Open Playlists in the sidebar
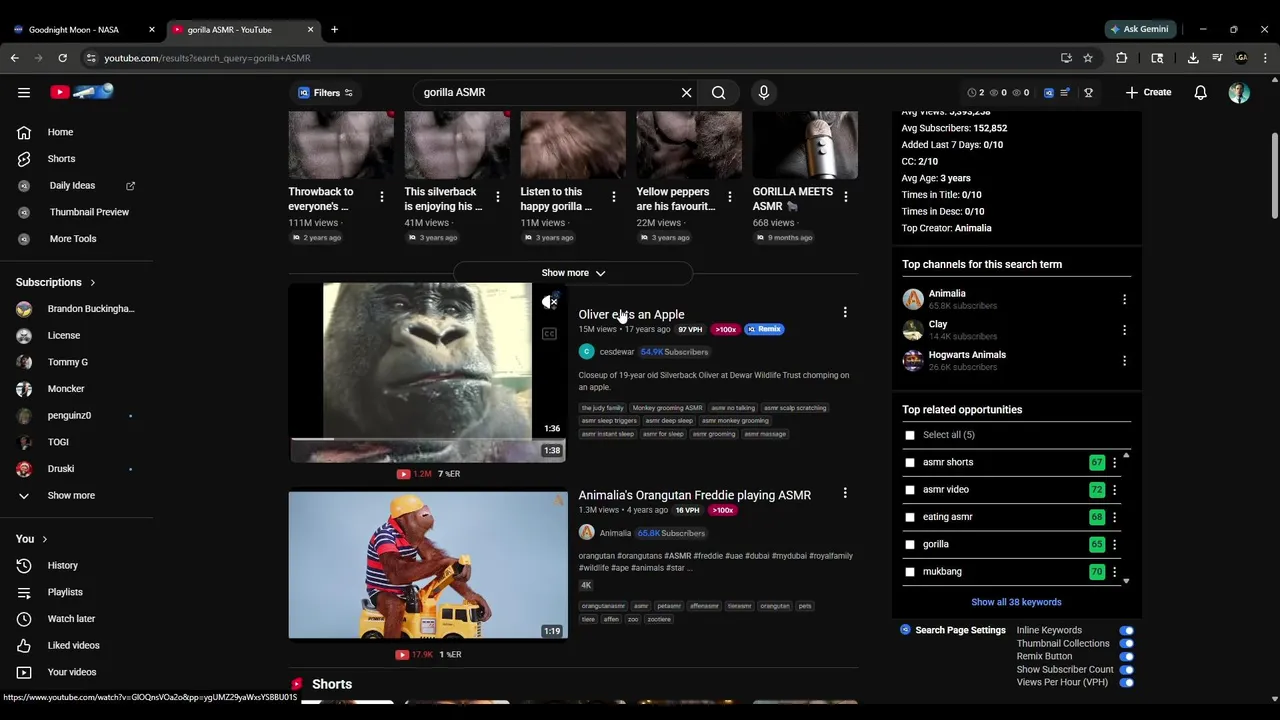 [x=65, y=592]
